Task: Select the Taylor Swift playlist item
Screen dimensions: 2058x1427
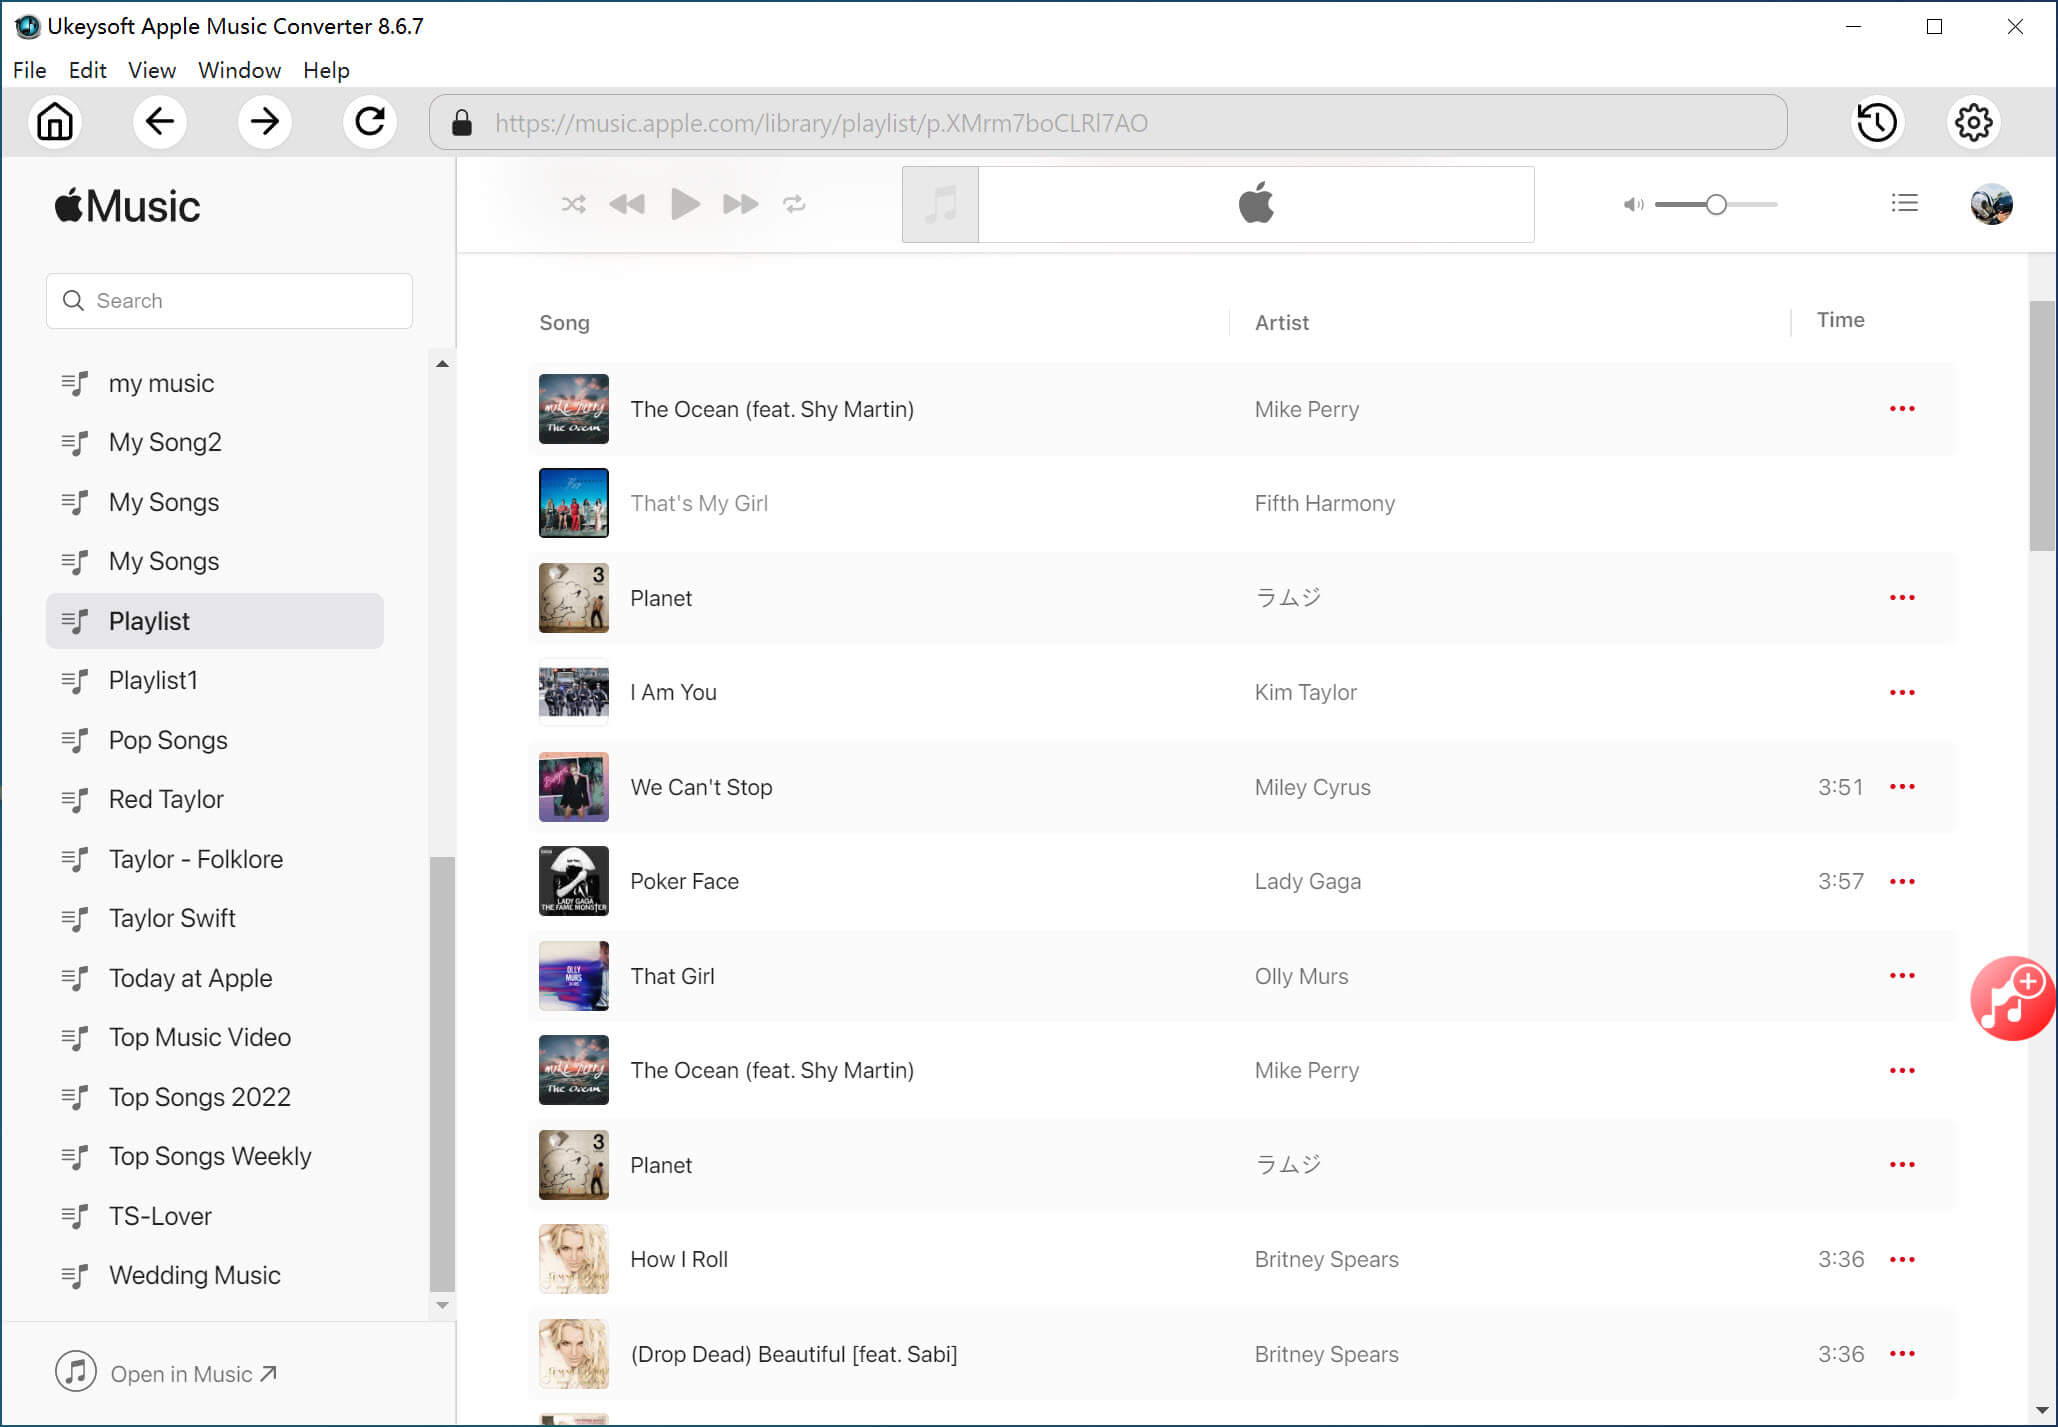Action: click(172, 917)
